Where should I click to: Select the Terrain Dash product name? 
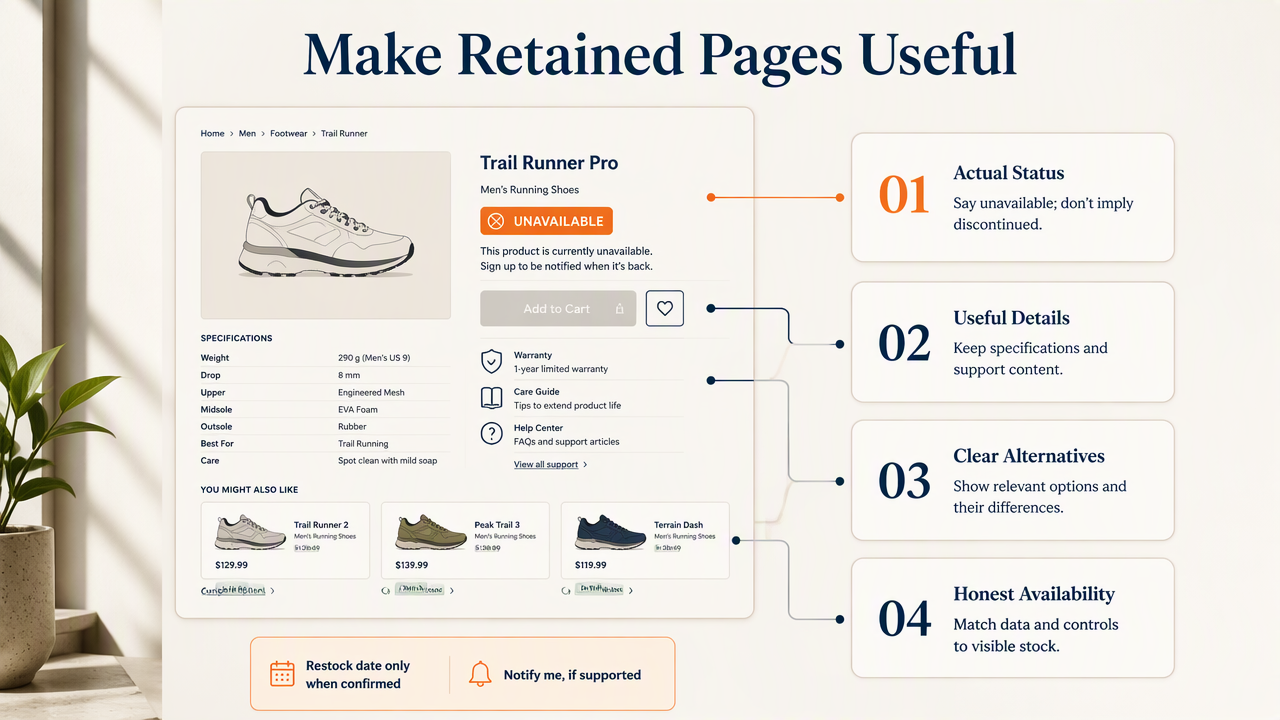679,525
